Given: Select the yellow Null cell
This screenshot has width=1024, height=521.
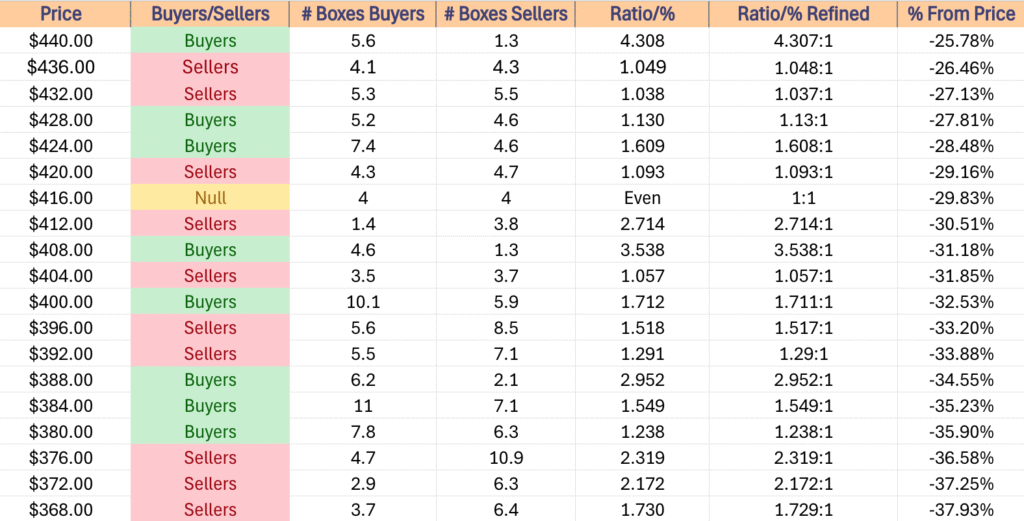Looking at the screenshot, I should [x=210, y=198].
